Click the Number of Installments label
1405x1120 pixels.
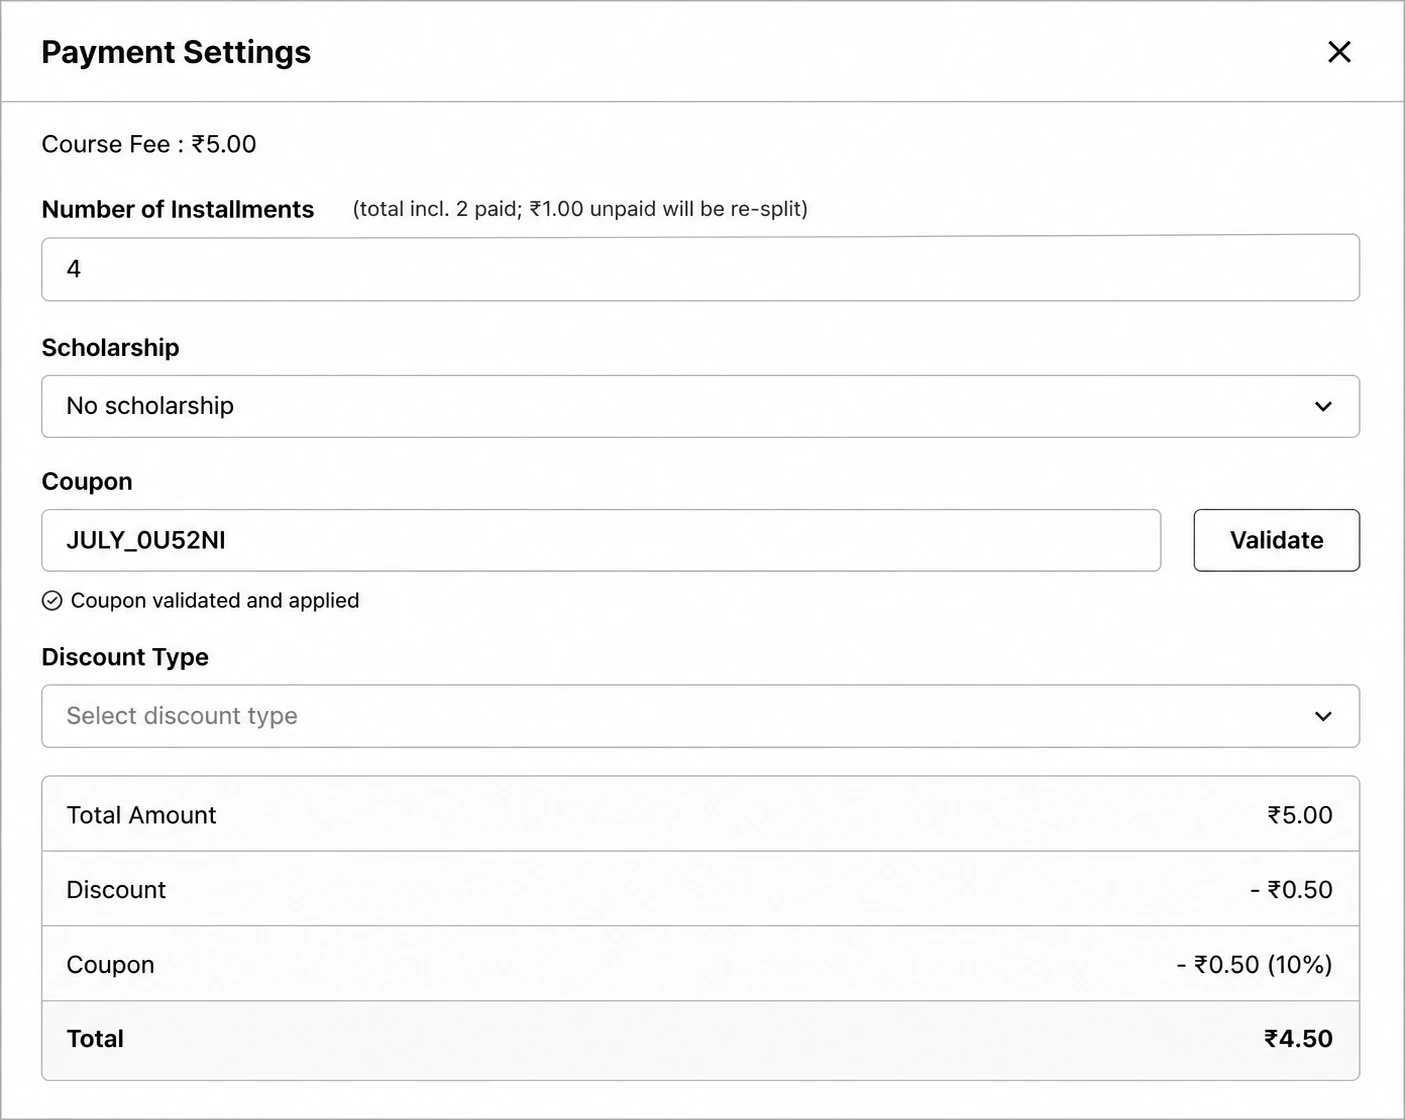[x=178, y=209]
